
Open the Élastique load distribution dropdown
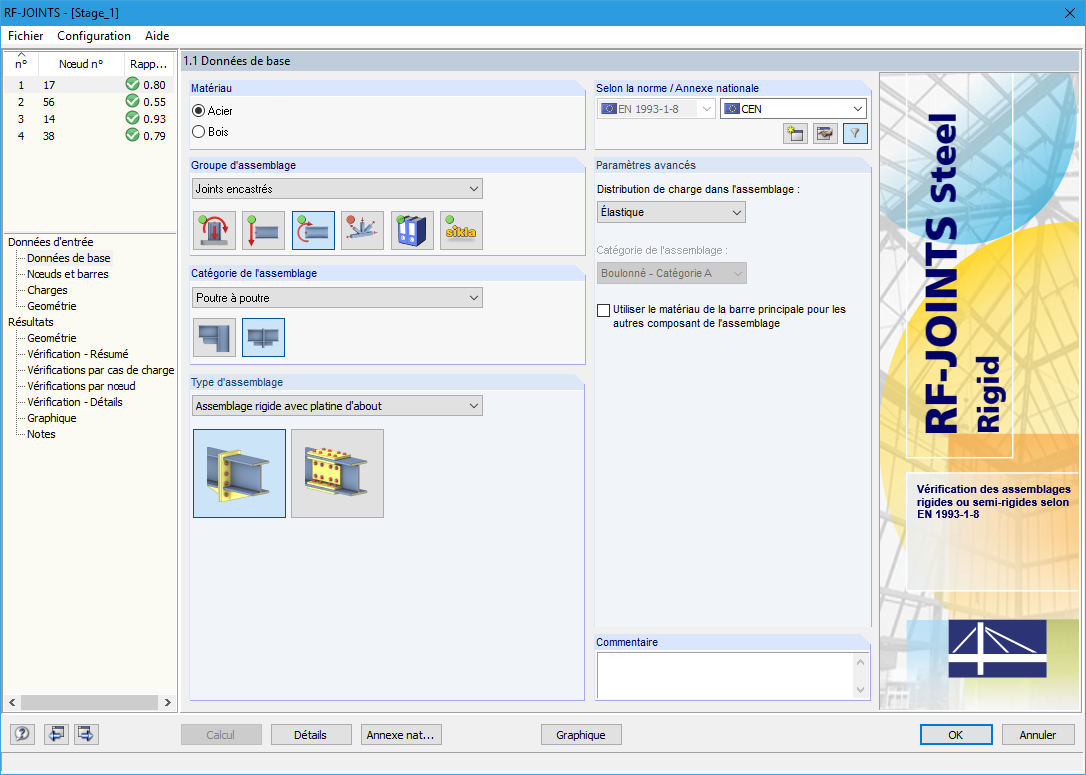671,212
